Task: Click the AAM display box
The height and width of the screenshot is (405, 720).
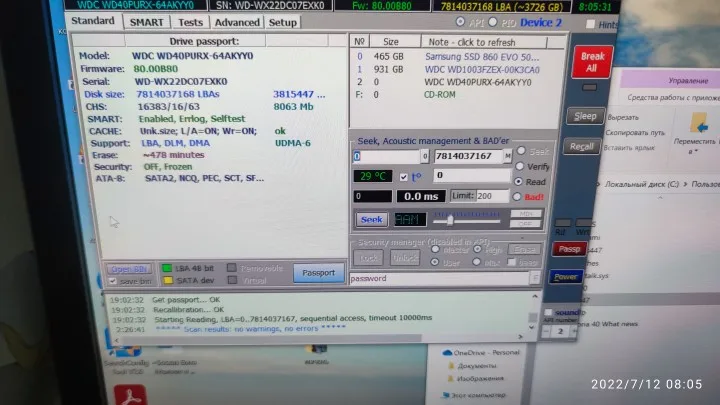Action: coord(410,219)
